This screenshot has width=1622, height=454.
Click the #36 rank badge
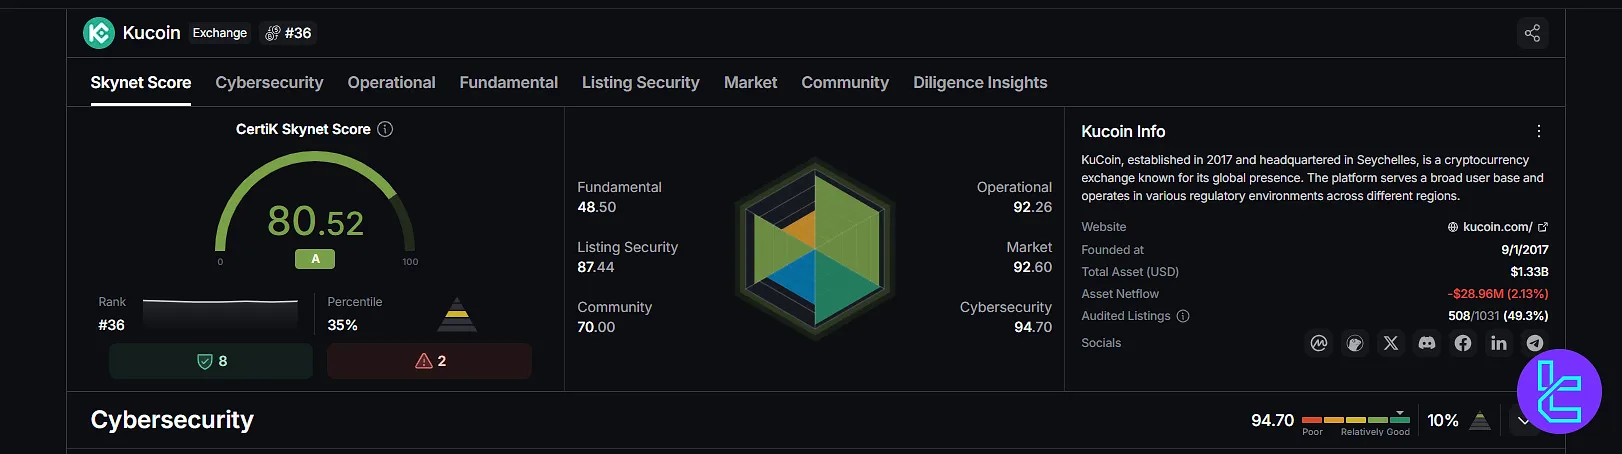[x=288, y=33]
